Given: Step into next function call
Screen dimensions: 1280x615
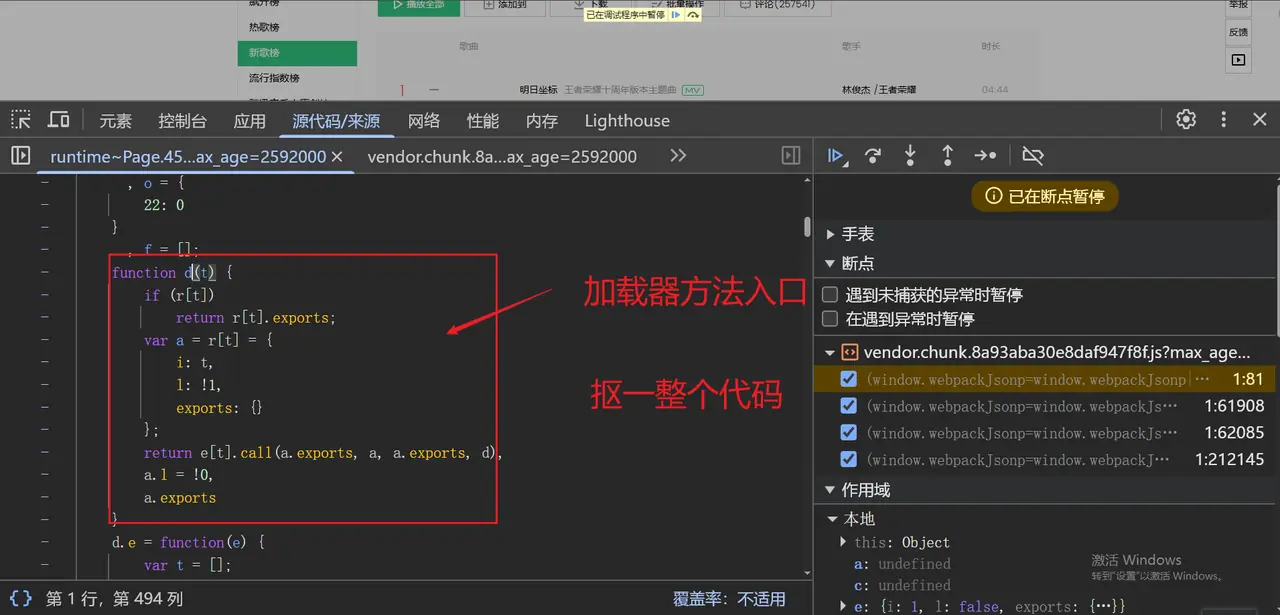Looking at the screenshot, I should [x=910, y=155].
